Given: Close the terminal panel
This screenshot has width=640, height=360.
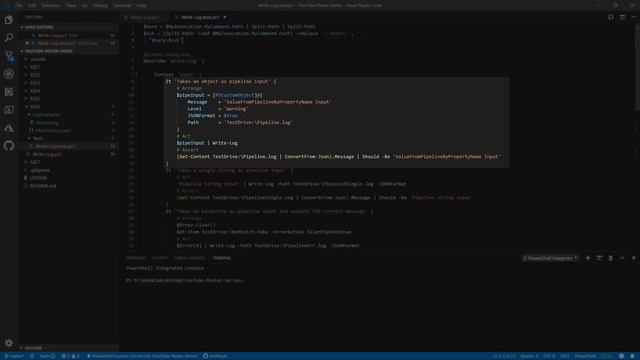Looking at the screenshot, I should tap(633, 258).
